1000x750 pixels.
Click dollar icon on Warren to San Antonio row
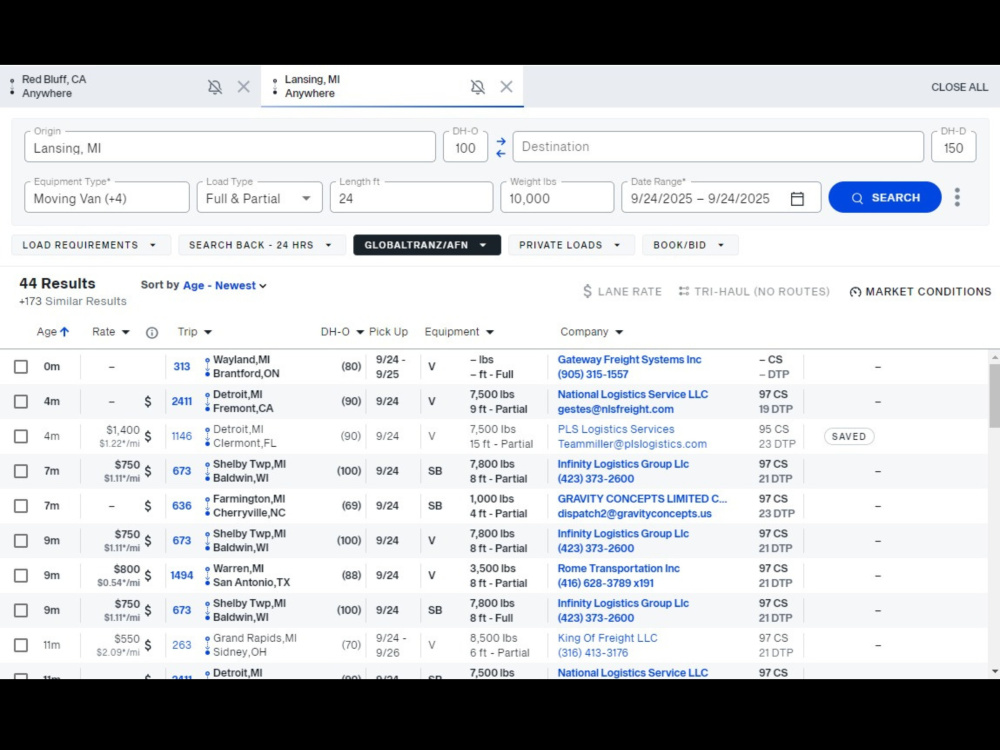148,575
